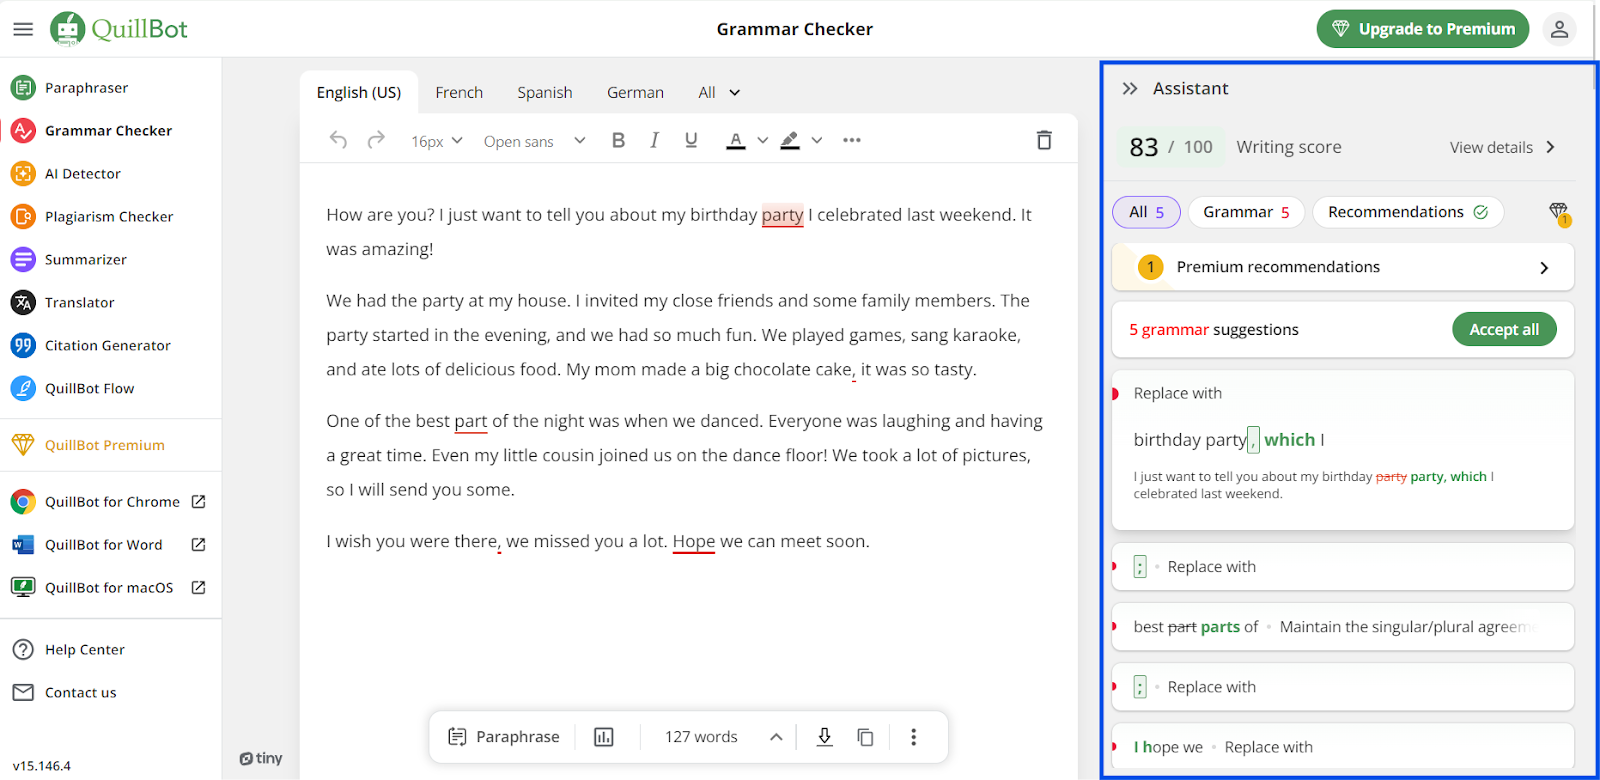Click the underlined word 'Hope' in text
The height and width of the screenshot is (780, 1600).
click(x=694, y=541)
